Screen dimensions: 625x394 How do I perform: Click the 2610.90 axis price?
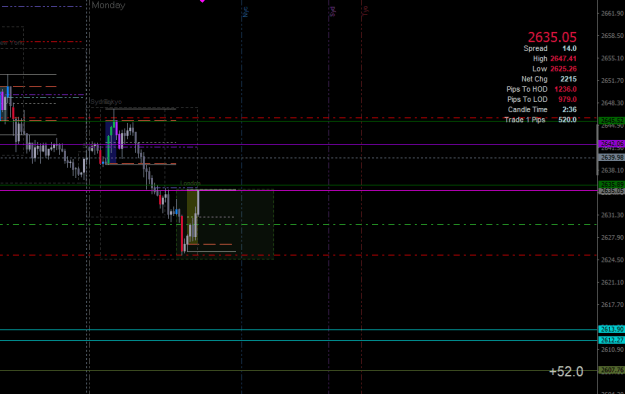pos(612,349)
